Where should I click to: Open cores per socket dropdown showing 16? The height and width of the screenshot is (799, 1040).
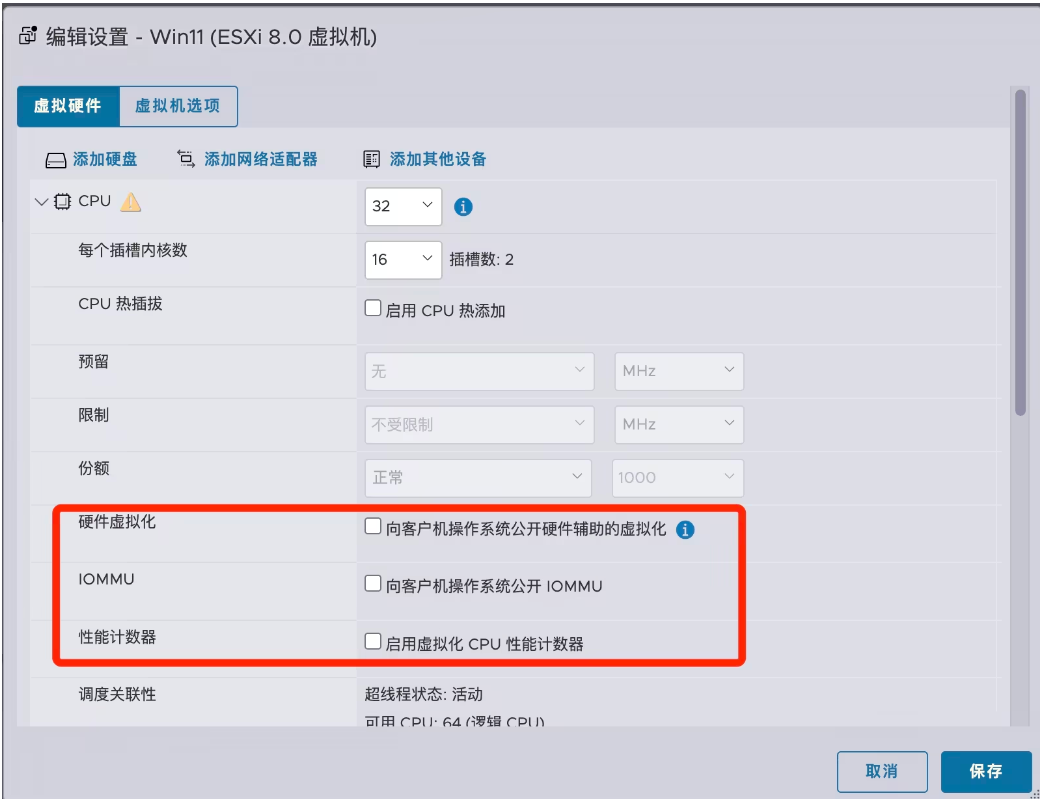pyautogui.click(x=403, y=259)
